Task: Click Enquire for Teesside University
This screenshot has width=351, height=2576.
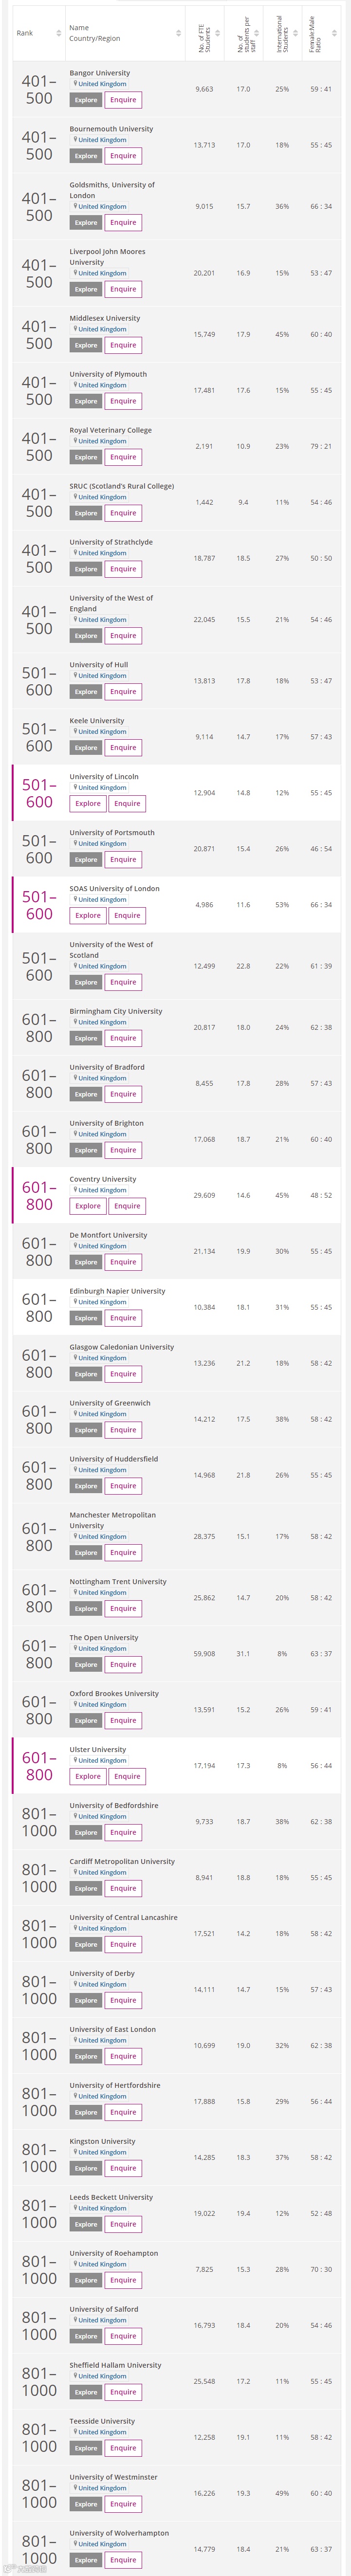Action: [123, 2449]
